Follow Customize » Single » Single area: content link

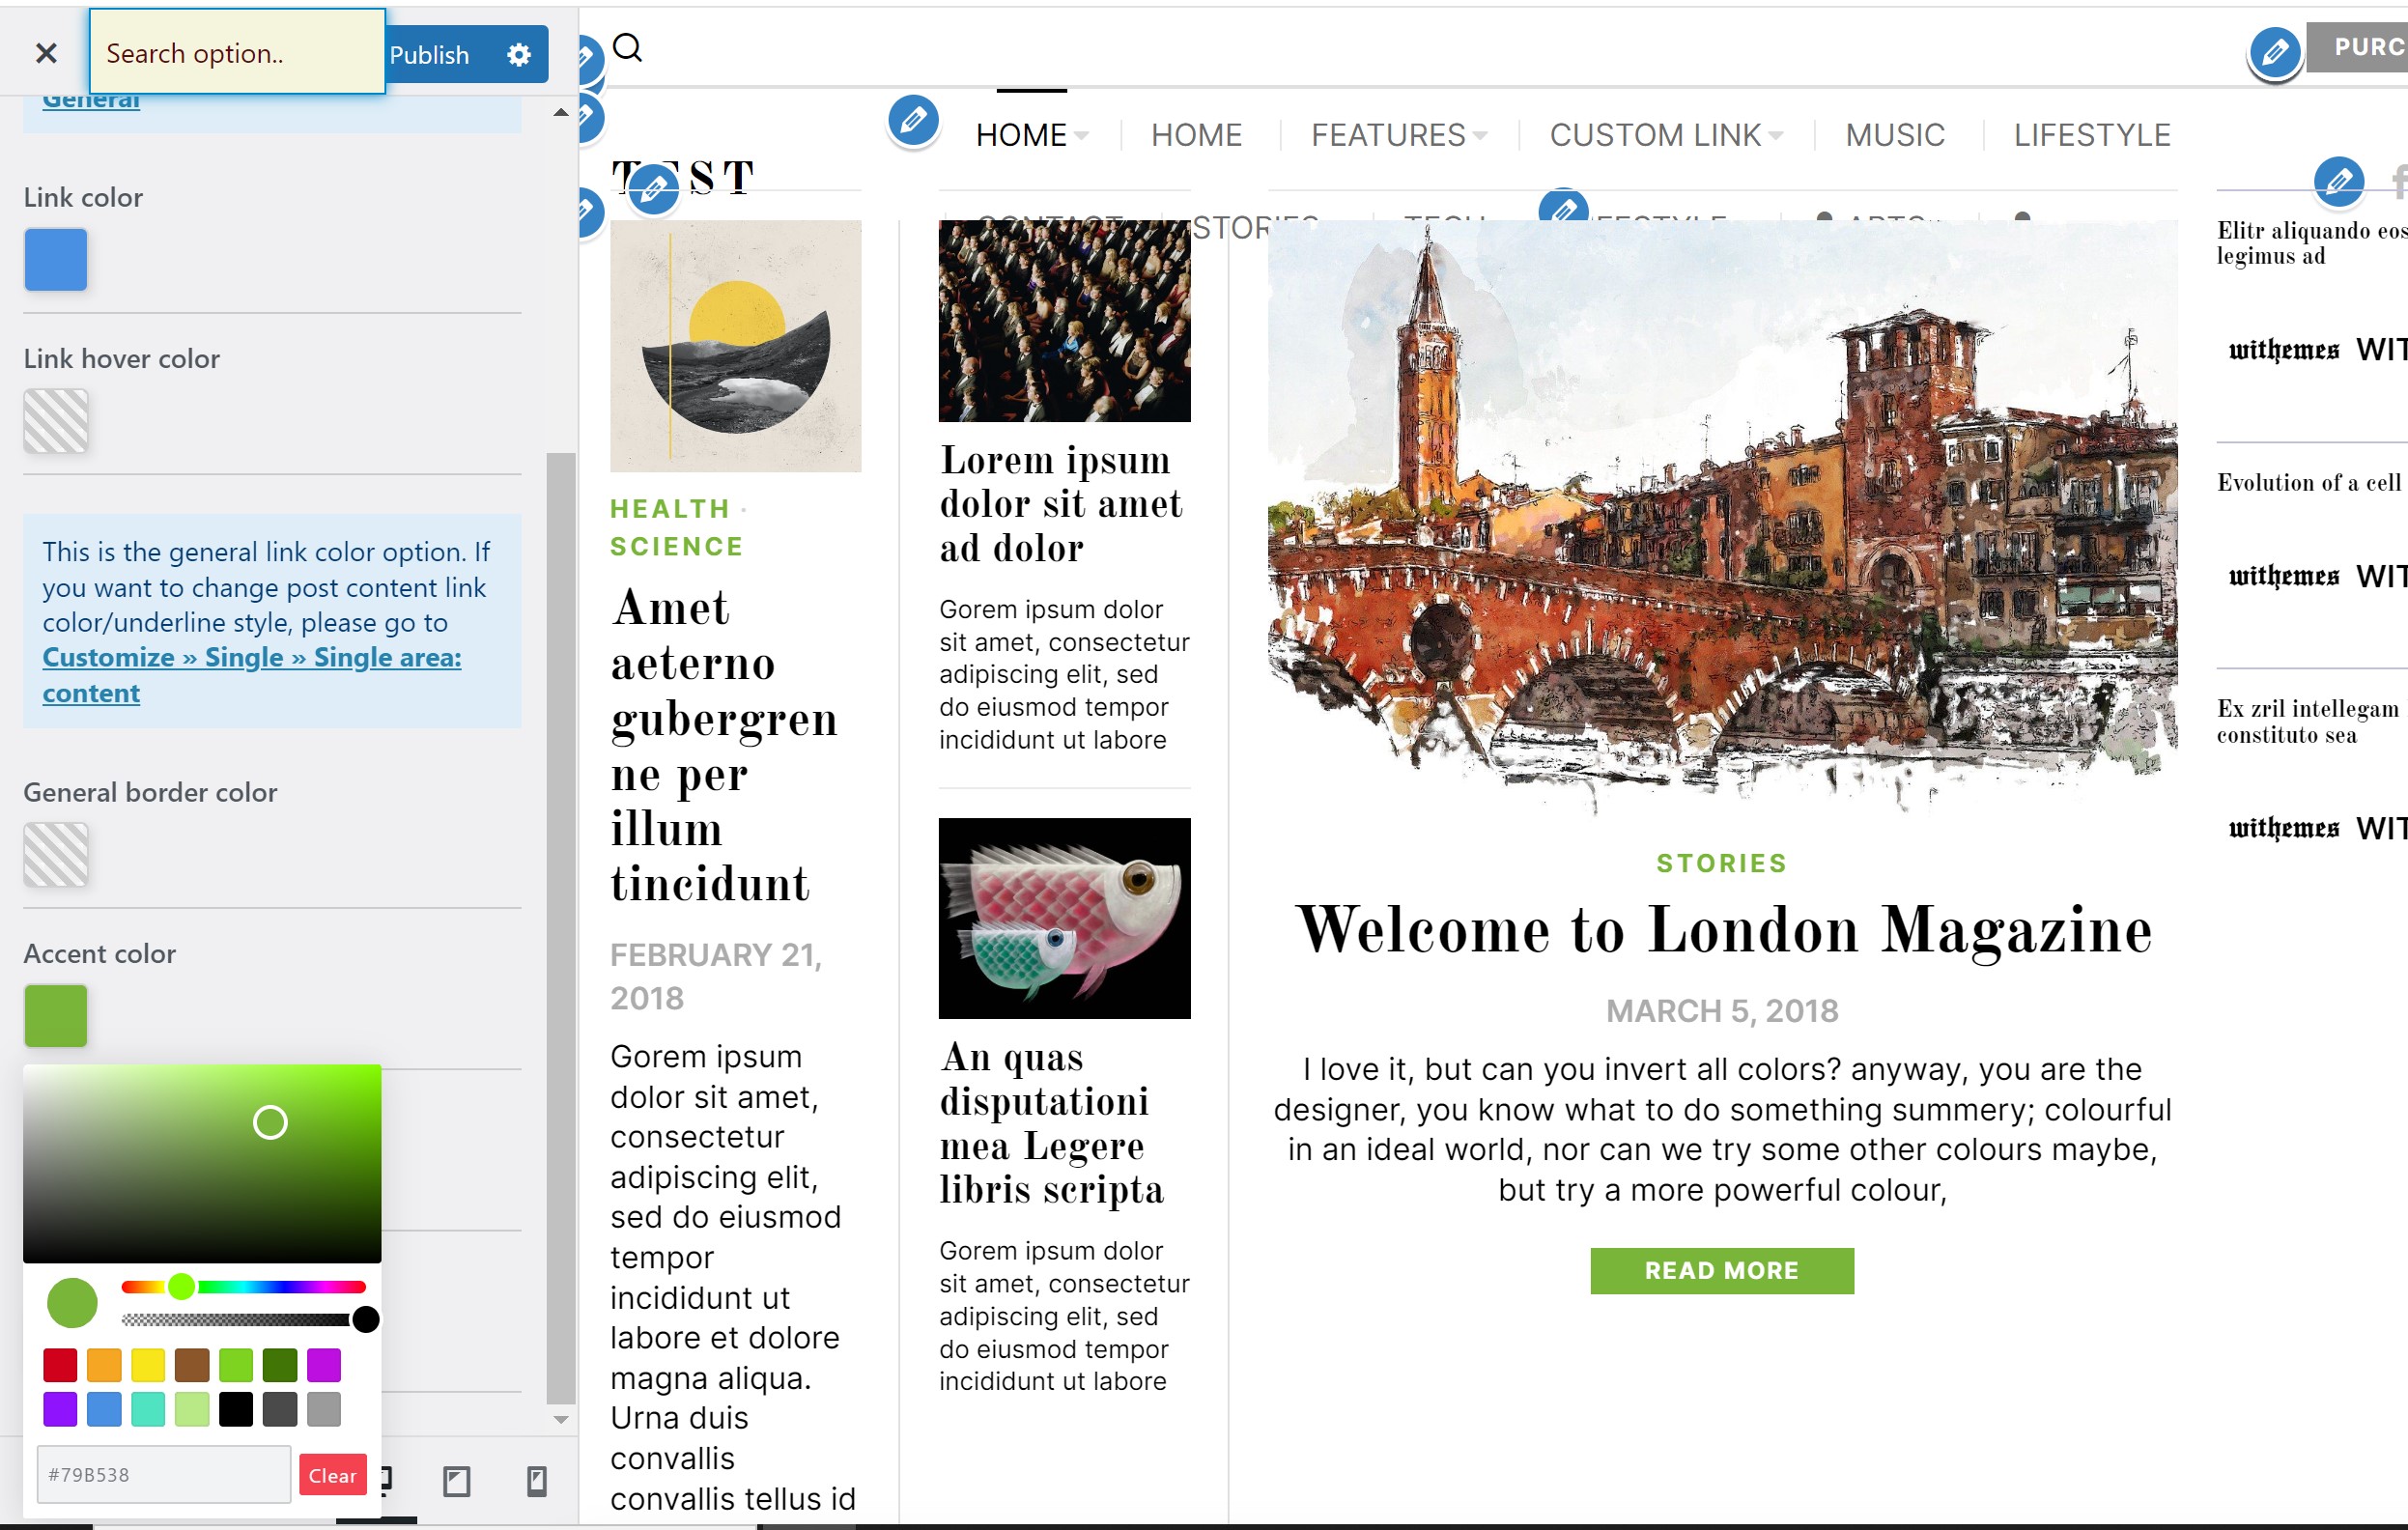coord(251,675)
